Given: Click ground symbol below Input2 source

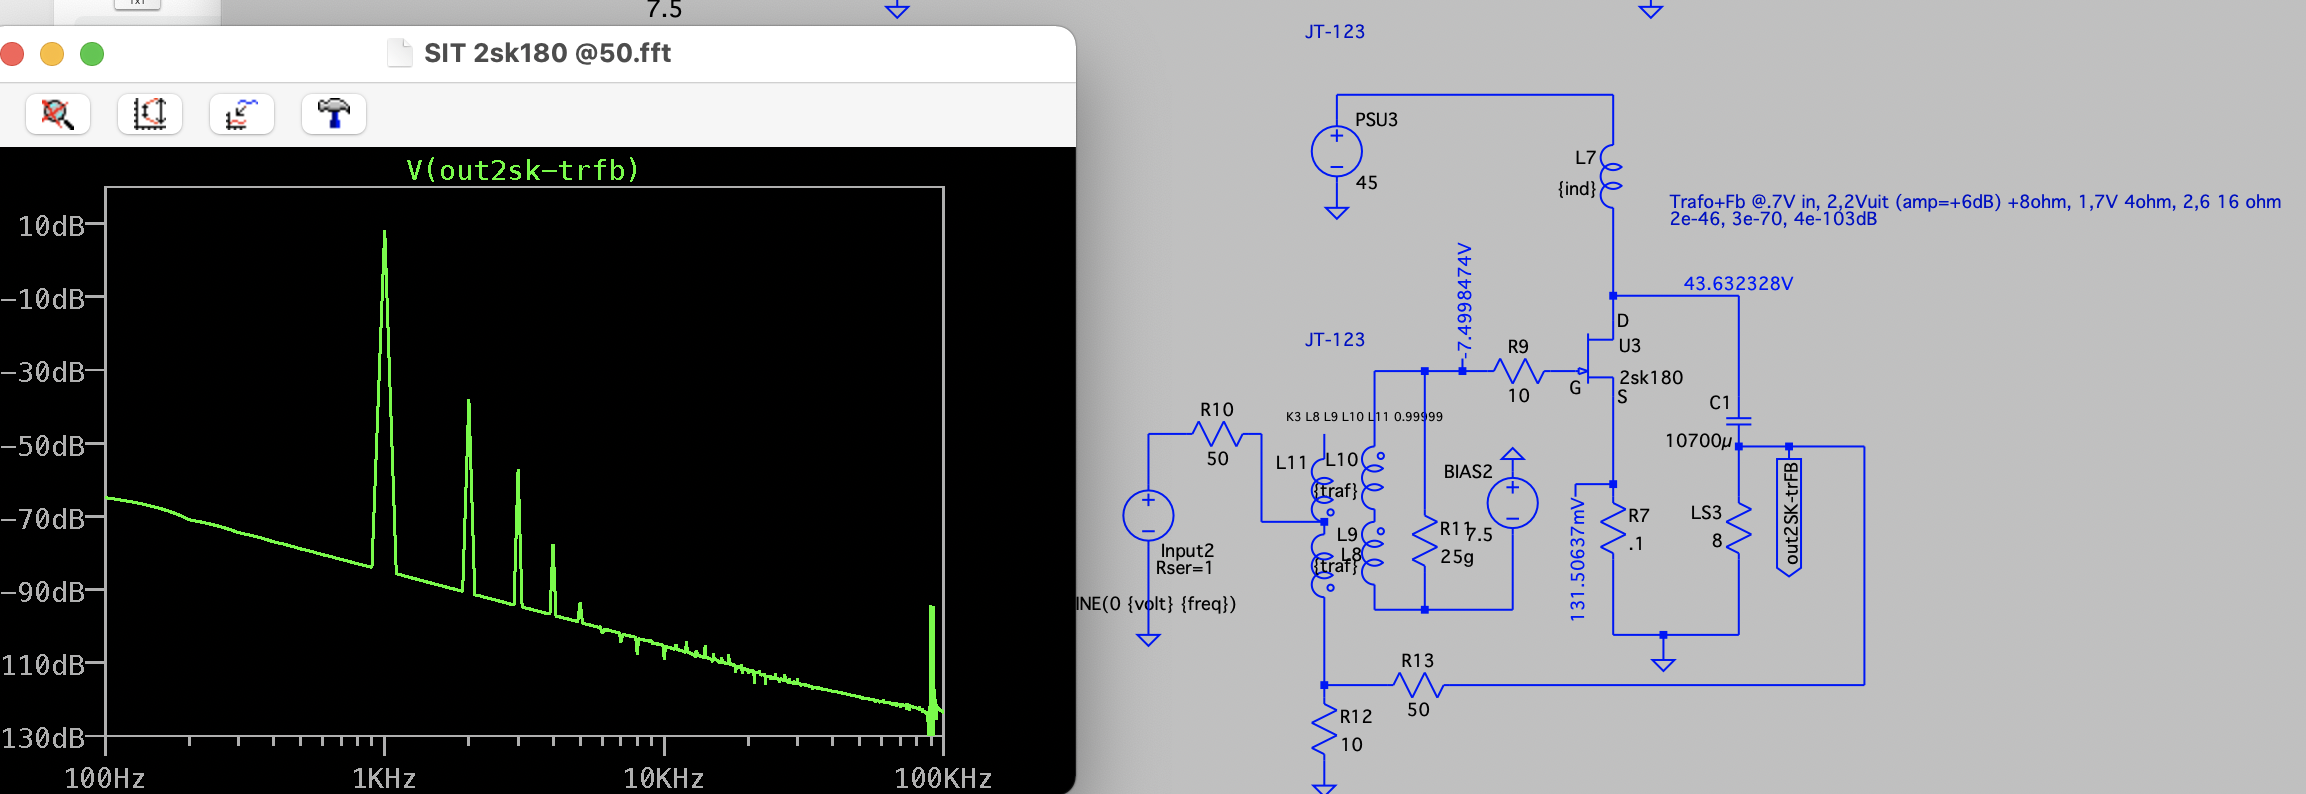Looking at the screenshot, I should 1148,639.
